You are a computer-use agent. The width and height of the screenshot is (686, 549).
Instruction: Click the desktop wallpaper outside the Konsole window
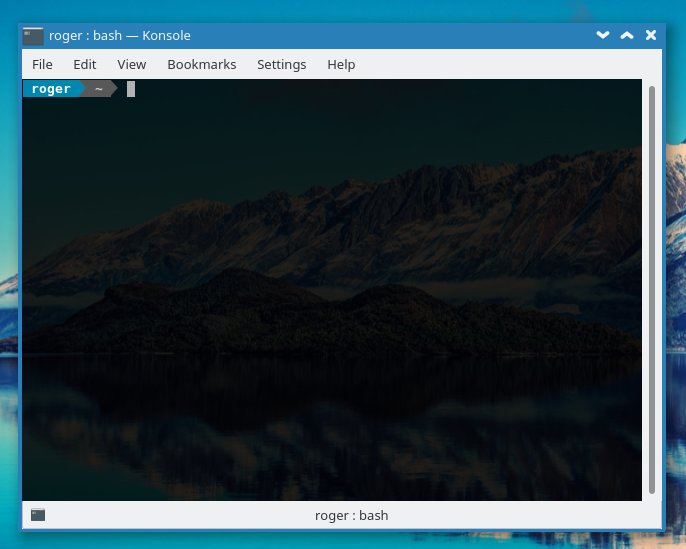pos(674,300)
